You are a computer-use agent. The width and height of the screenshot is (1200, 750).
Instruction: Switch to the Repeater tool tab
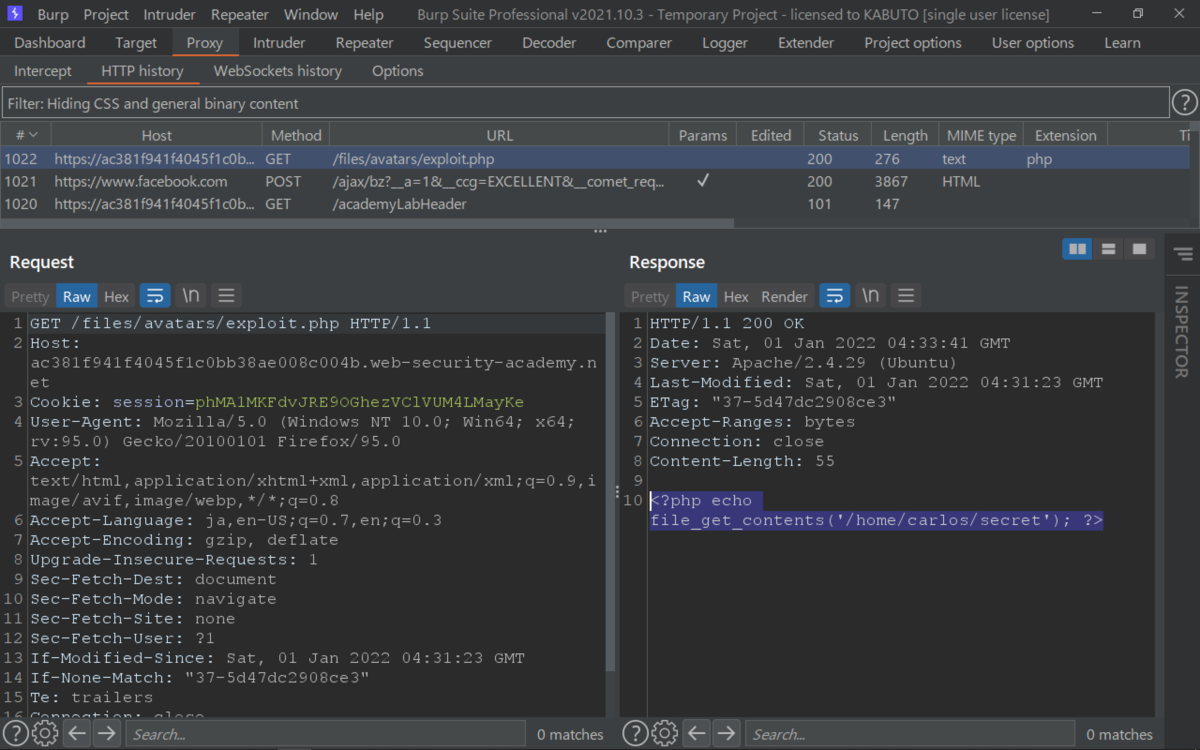point(365,43)
